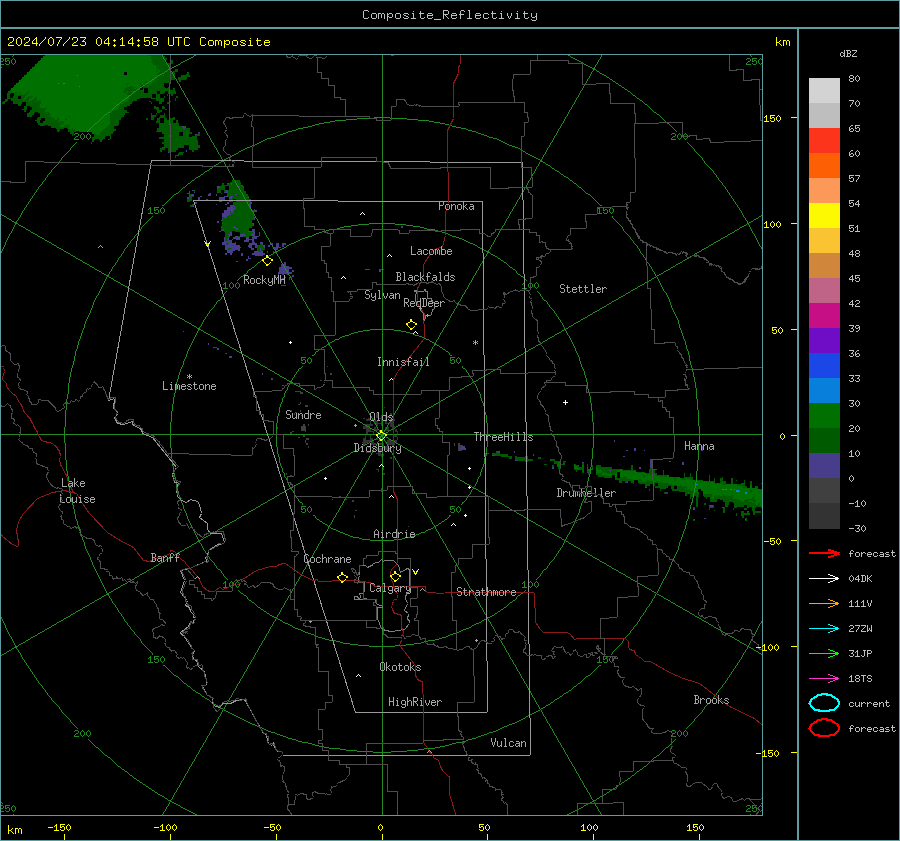Click the Innisfail map label
This screenshot has height=841, width=900.
403,362
